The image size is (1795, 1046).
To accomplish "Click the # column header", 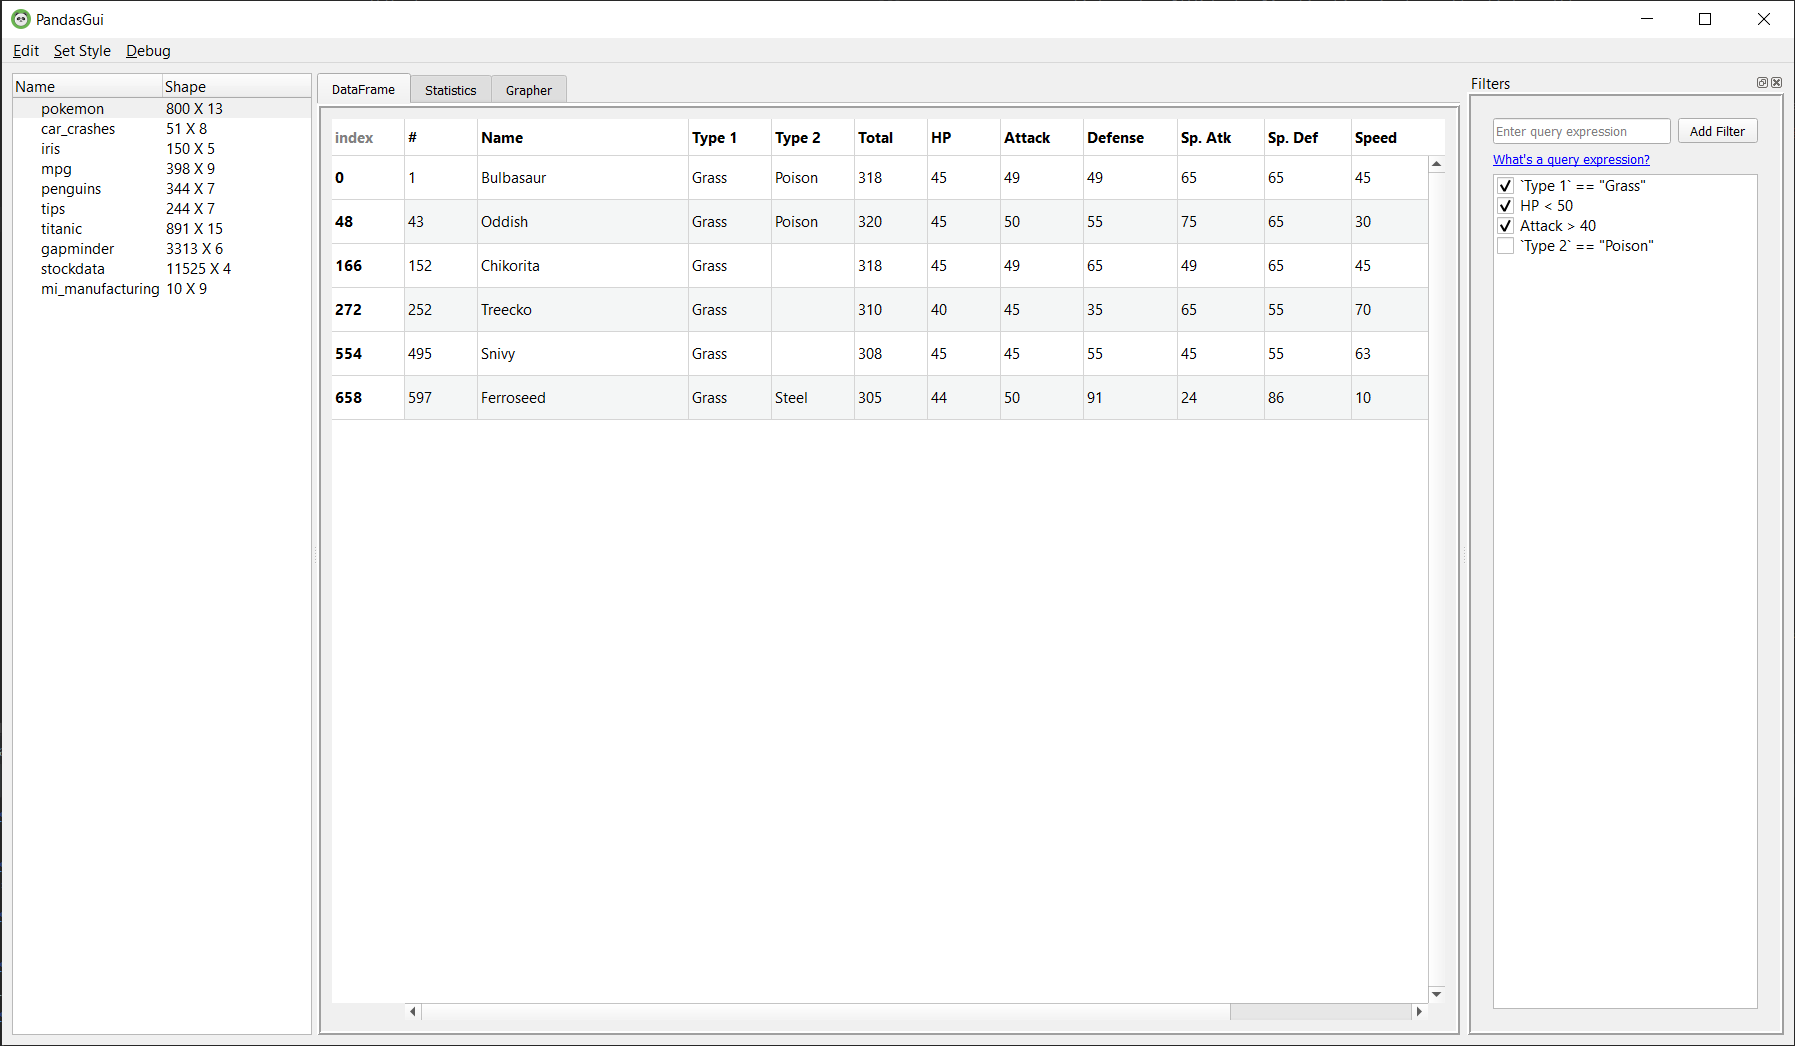I will pyautogui.click(x=440, y=138).
